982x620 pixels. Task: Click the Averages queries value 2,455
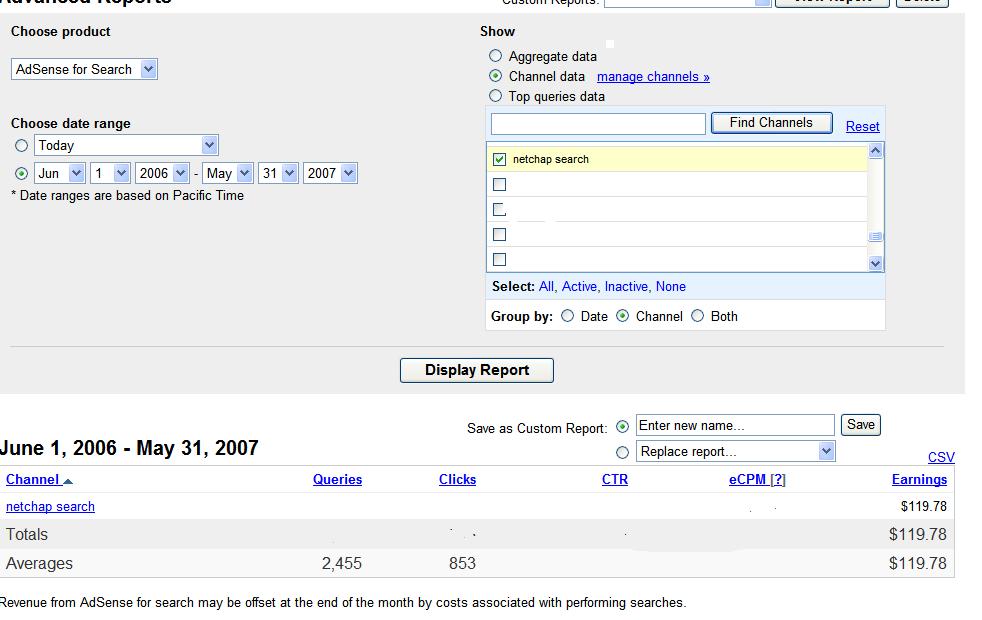(x=342, y=564)
